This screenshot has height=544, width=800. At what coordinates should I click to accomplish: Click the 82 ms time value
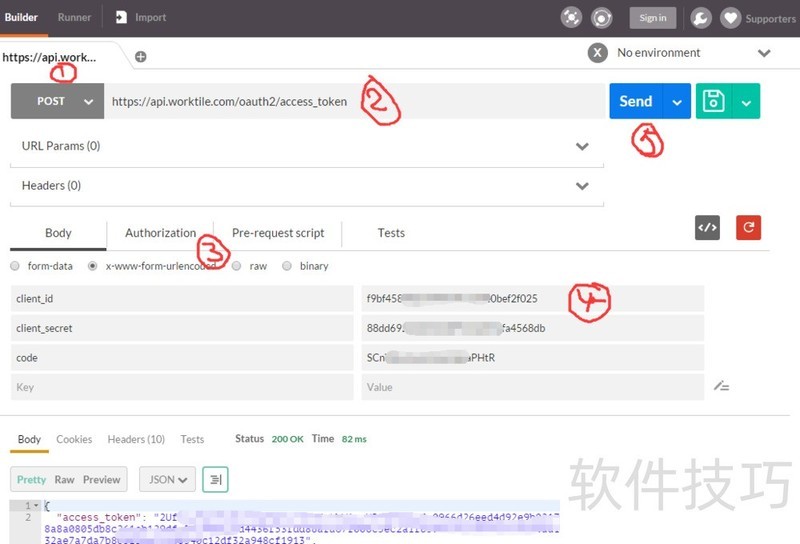354,439
